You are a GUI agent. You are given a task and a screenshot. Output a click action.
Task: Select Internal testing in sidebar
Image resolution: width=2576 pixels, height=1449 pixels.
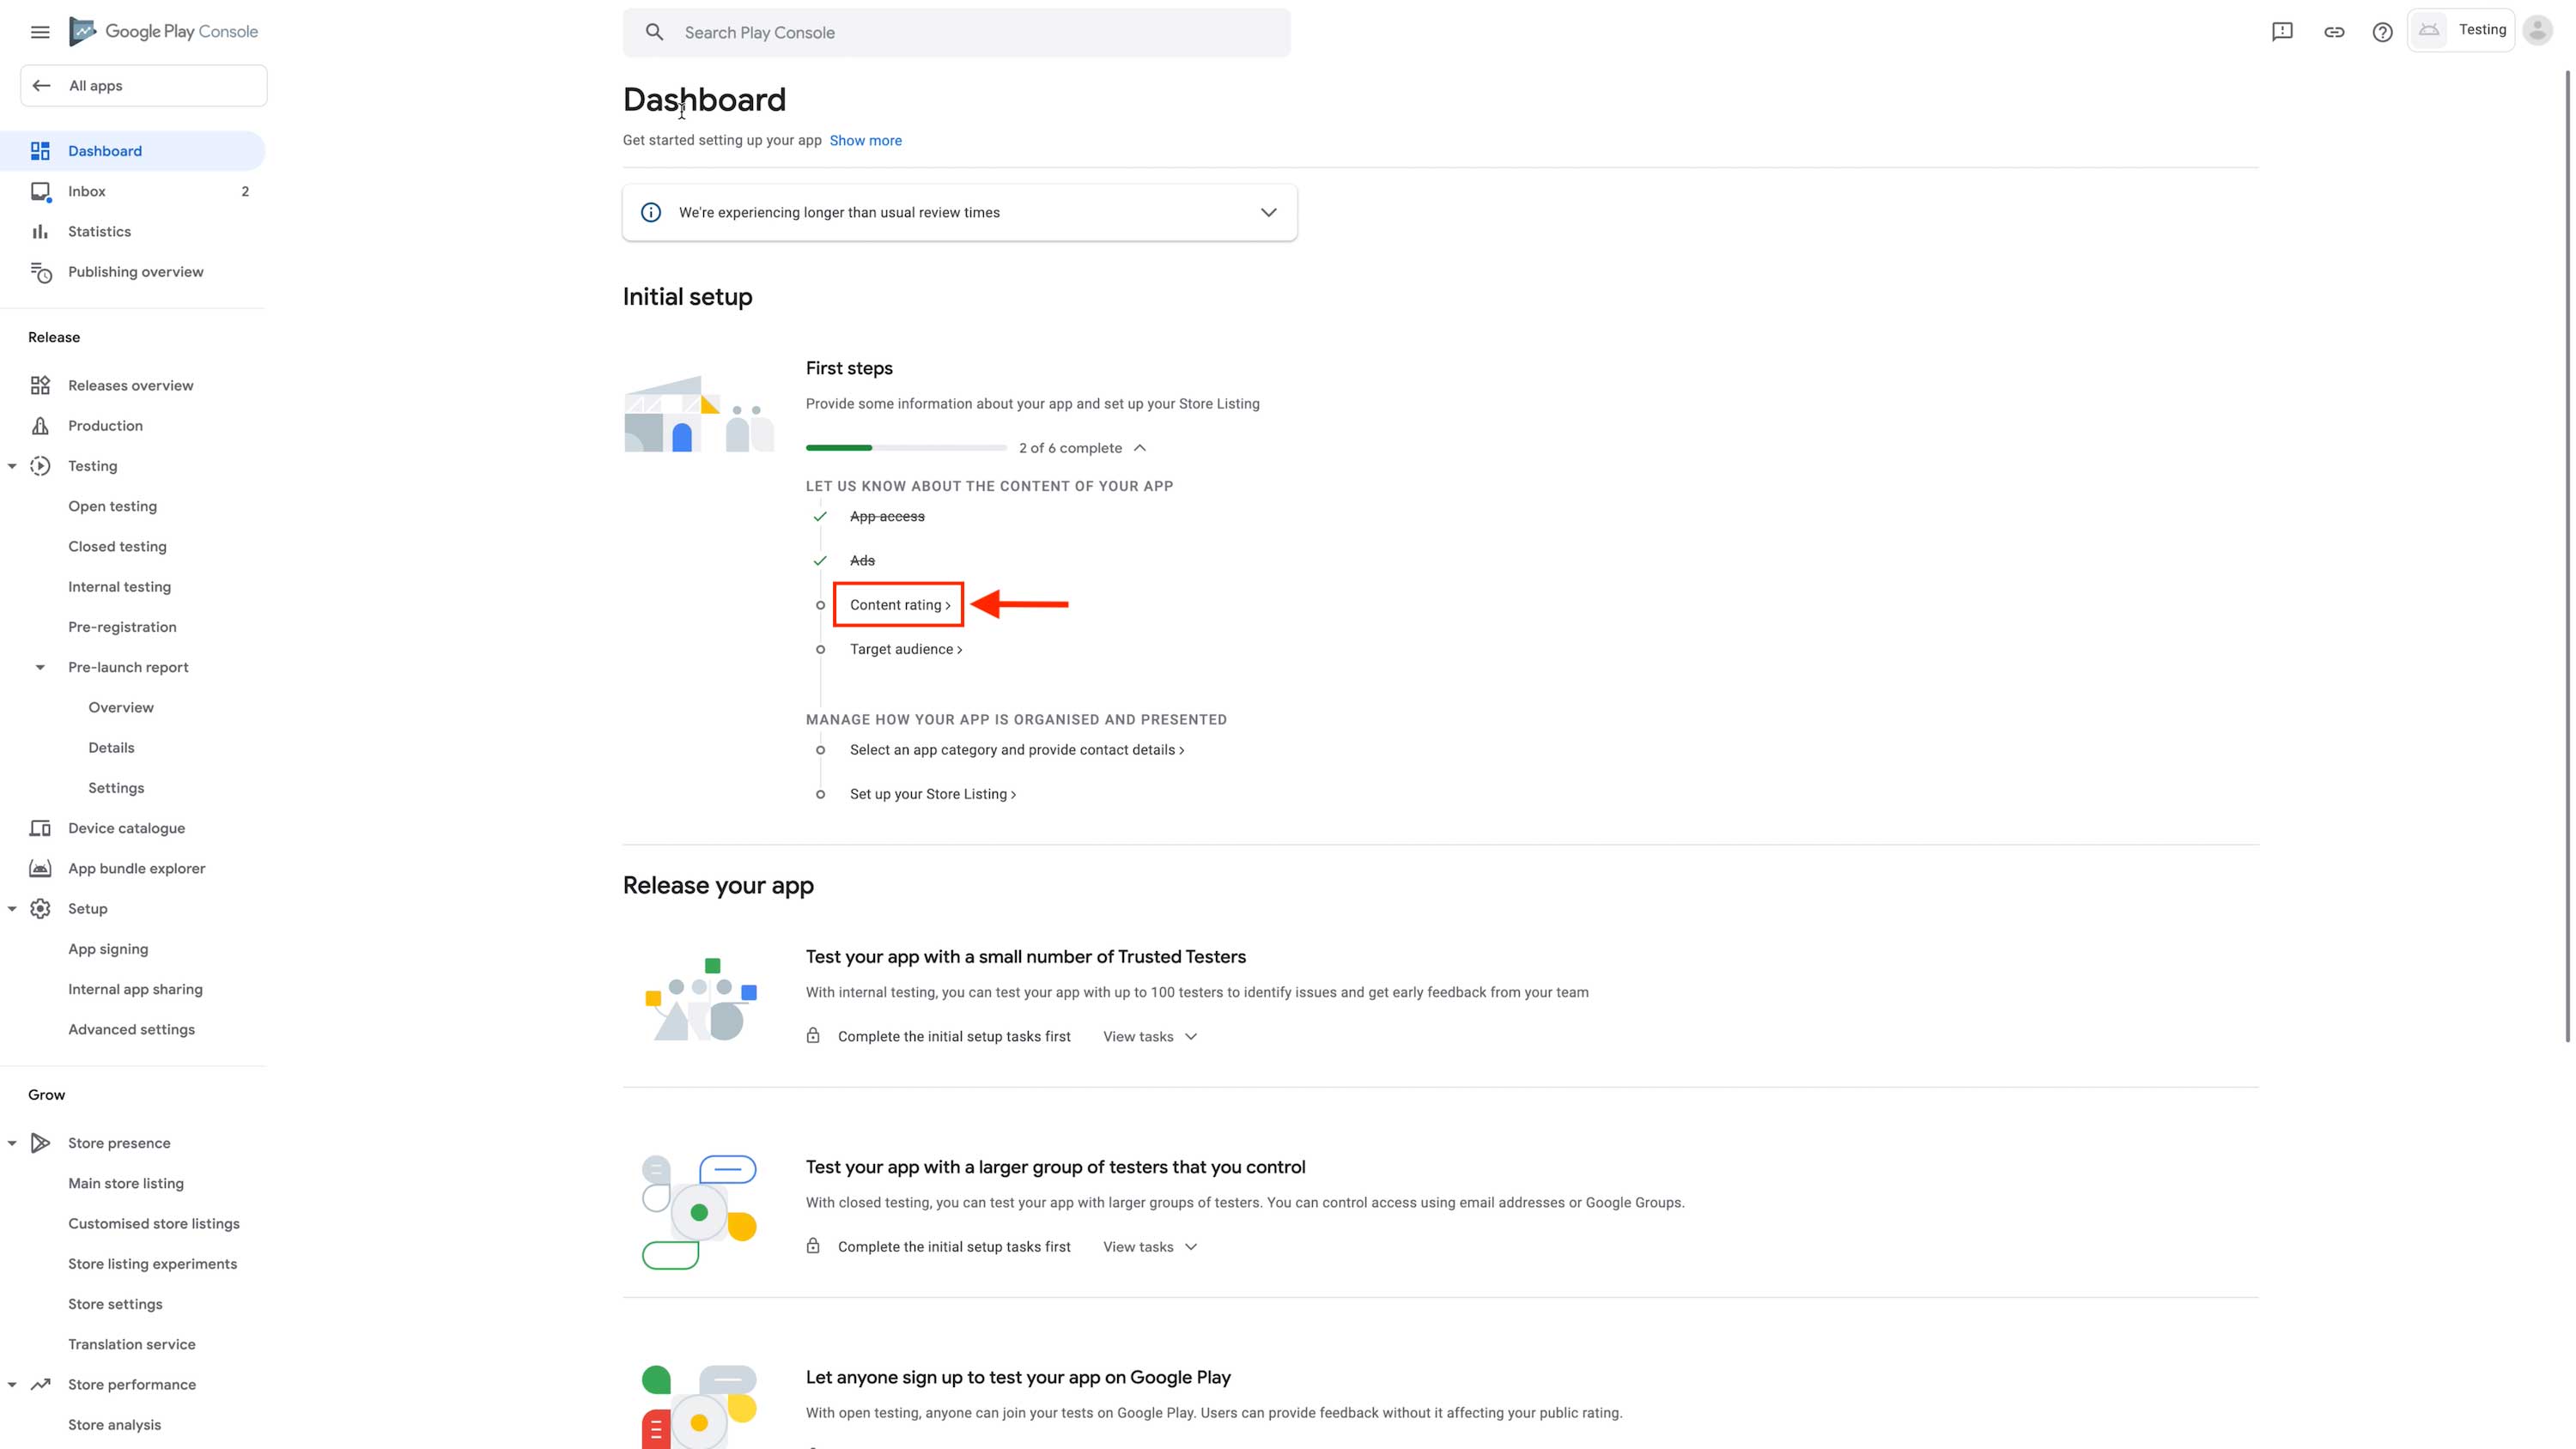pos(119,587)
